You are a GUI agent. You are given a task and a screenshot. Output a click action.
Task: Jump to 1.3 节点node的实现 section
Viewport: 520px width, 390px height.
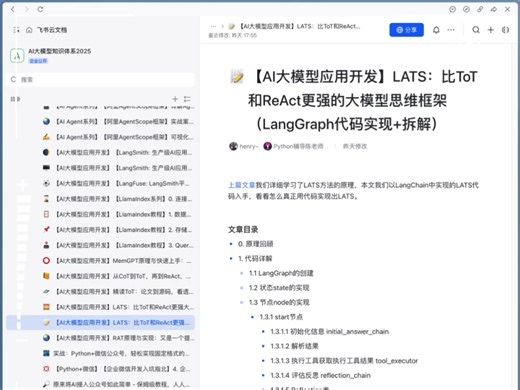[279, 302]
